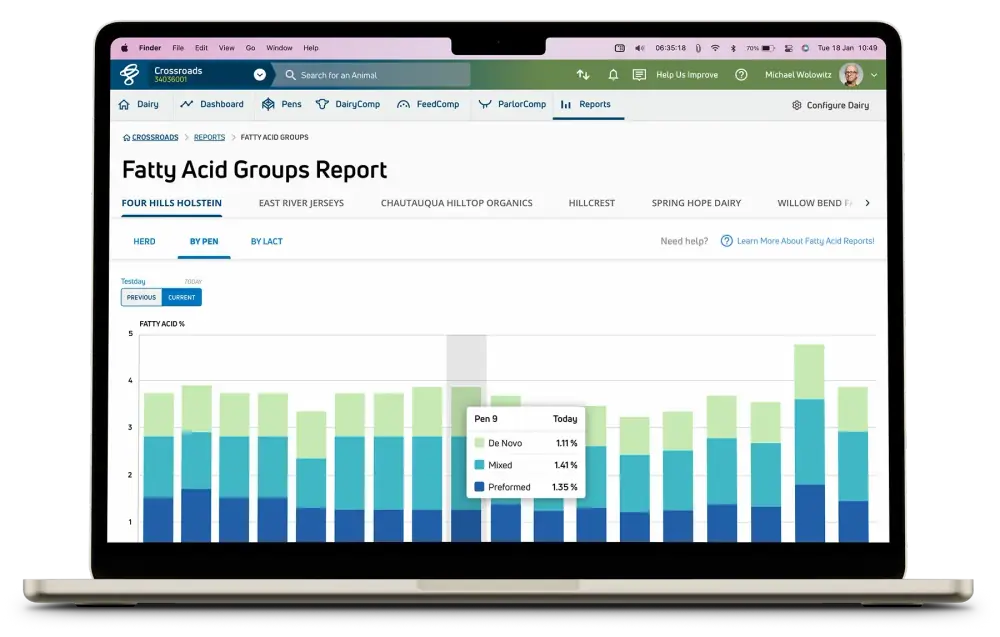Click the ParlorComp icon
Screen dimensions: 1000x637
(x=485, y=104)
